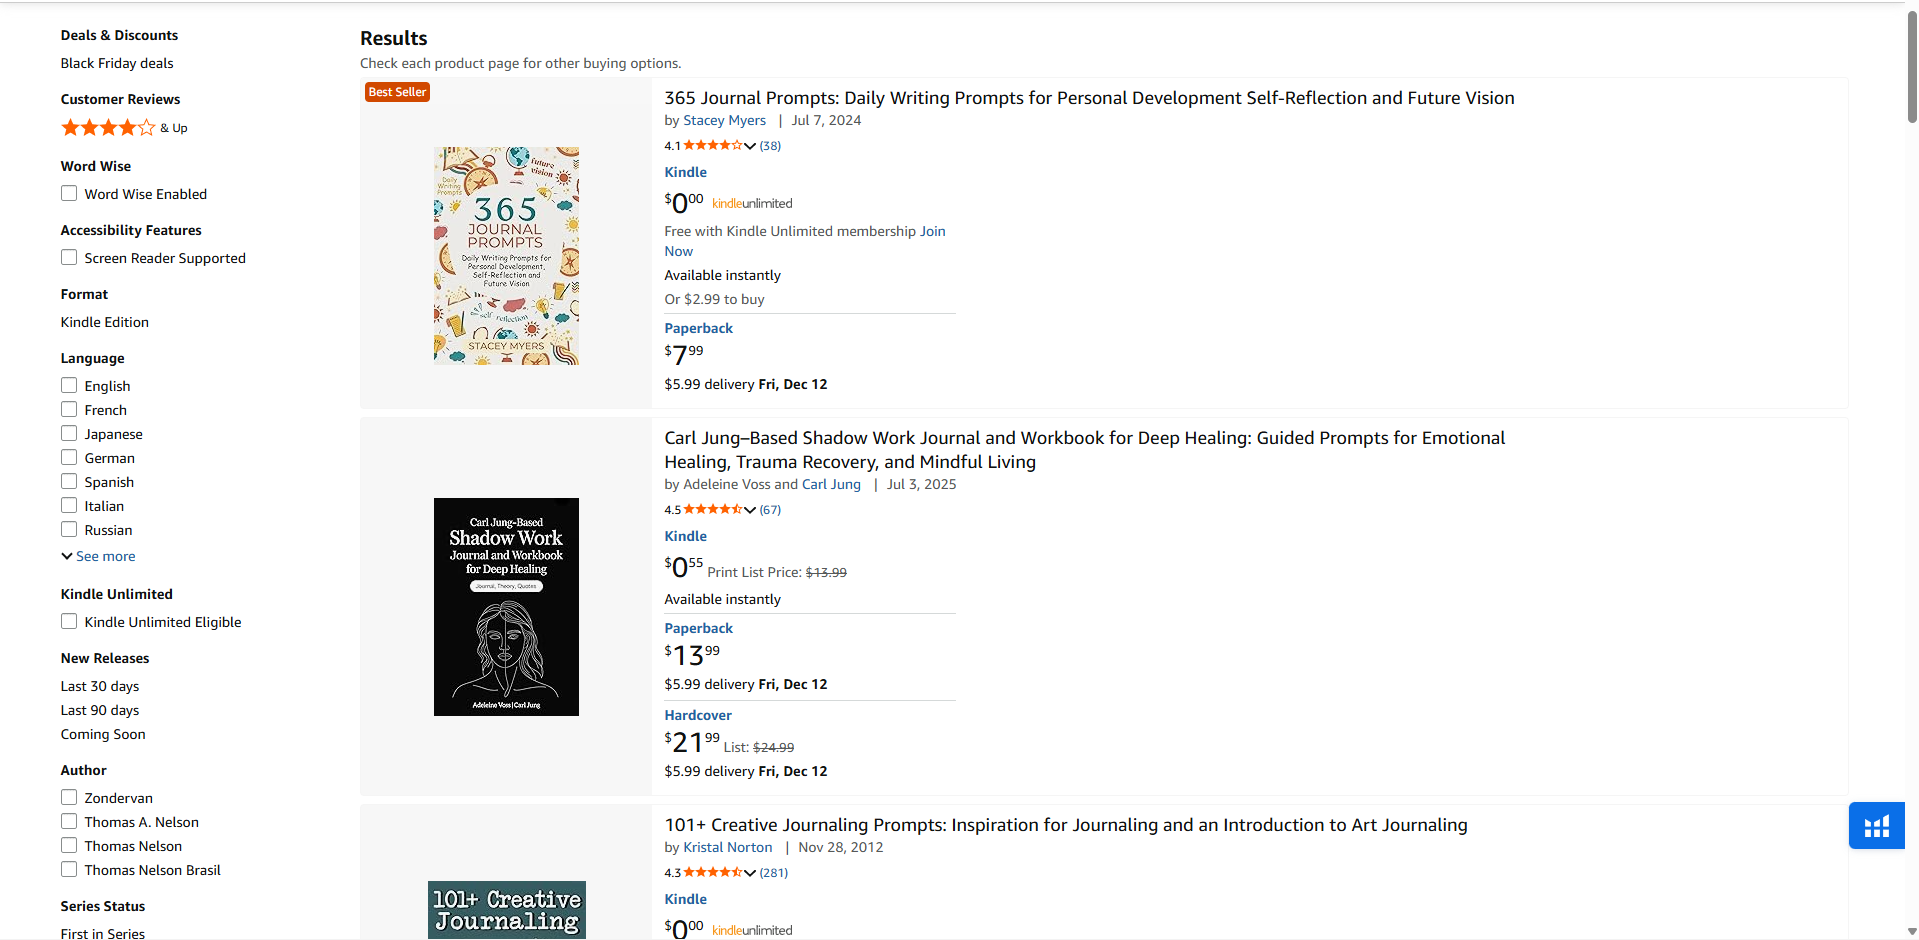Enable the Word Wise Enabled filter
This screenshot has width=1919, height=940.
(x=69, y=193)
